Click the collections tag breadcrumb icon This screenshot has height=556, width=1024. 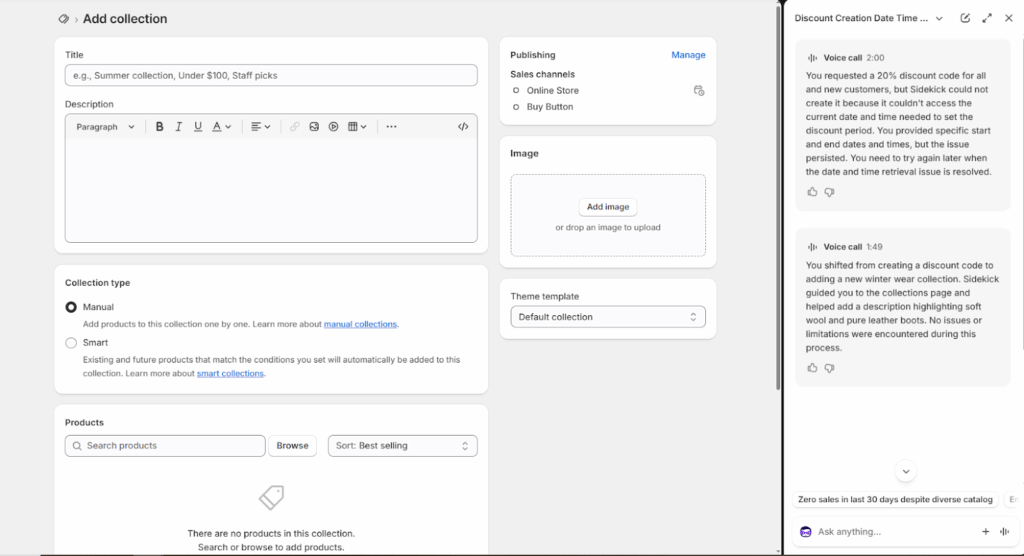63,19
